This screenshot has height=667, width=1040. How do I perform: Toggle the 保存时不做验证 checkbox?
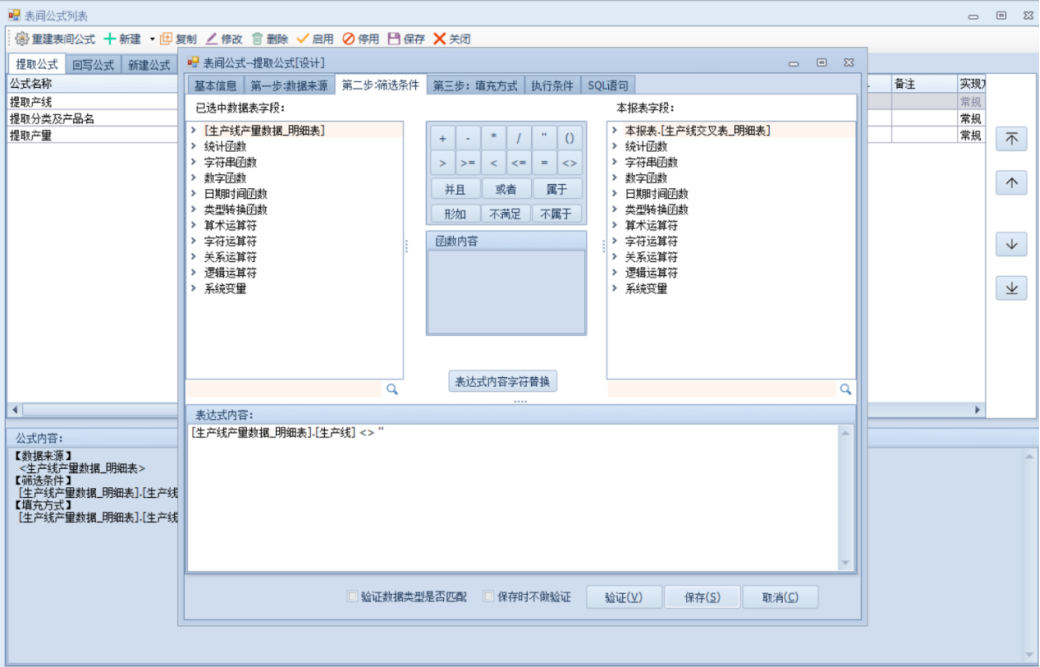[x=489, y=597]
